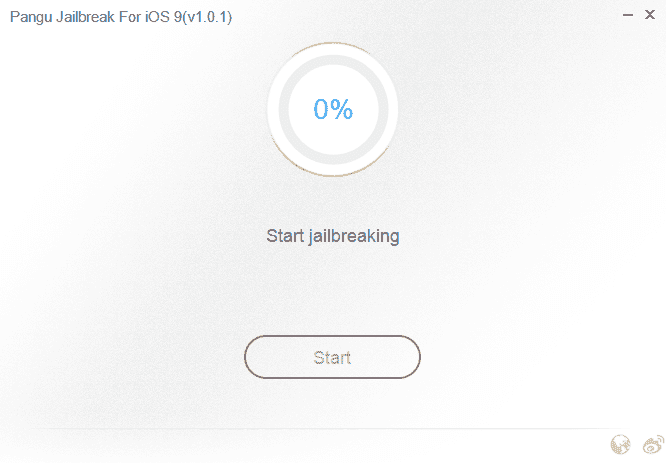666x463 pixels.
Task: Click the Pangu Jailbreak For iOS 9 title
Action: coord(121,17)
